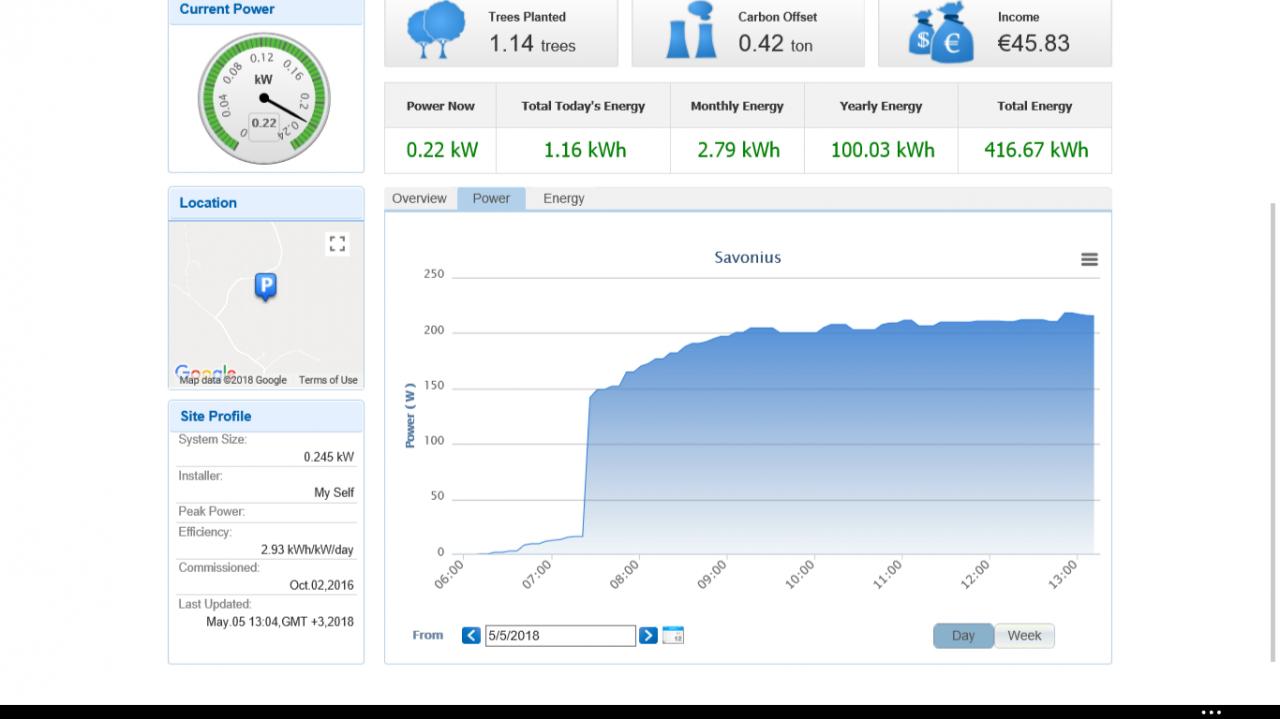Image resolution: width=1280 pixels, height=719 pixels.
Task: Click the Yearly Energy value 100.03 kWh
Action: 883,150
